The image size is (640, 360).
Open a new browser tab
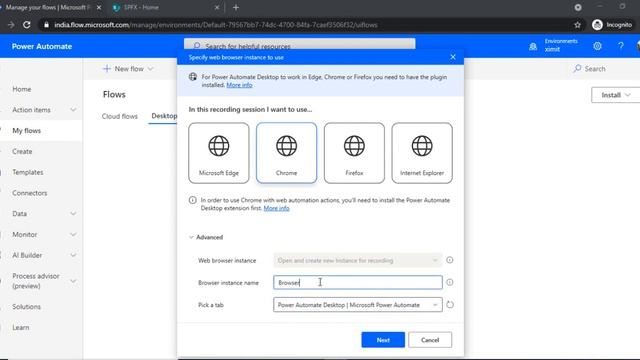point(236,7)
